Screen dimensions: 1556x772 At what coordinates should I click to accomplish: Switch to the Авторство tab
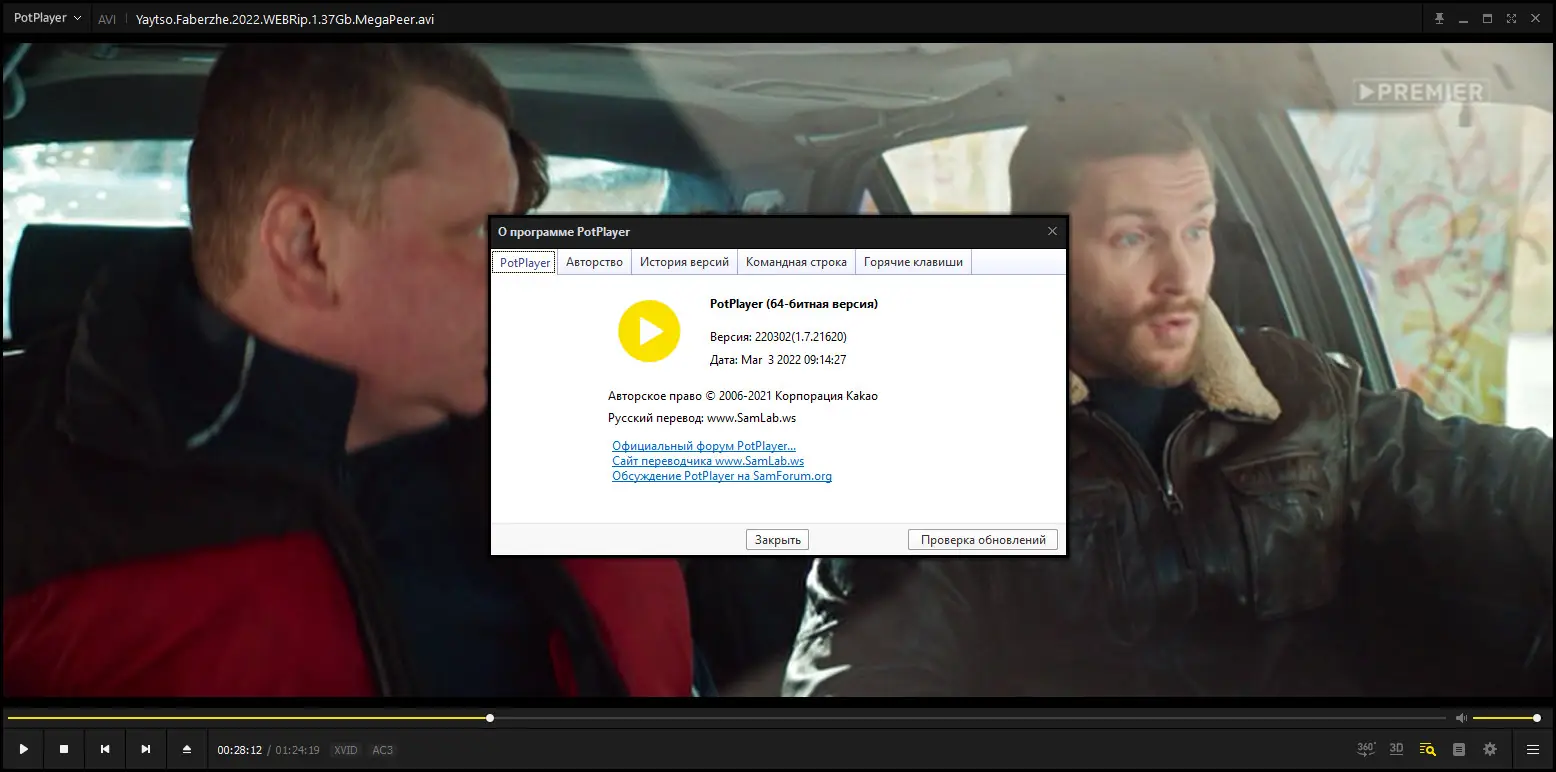pyautogui.click(x=594, y=262)
